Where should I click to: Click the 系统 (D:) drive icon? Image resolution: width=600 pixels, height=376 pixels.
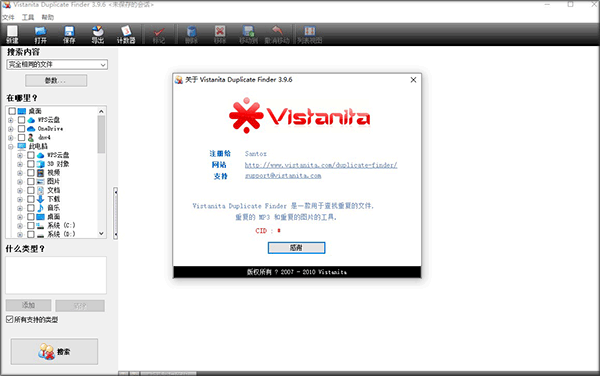click(x=41, y=234)
